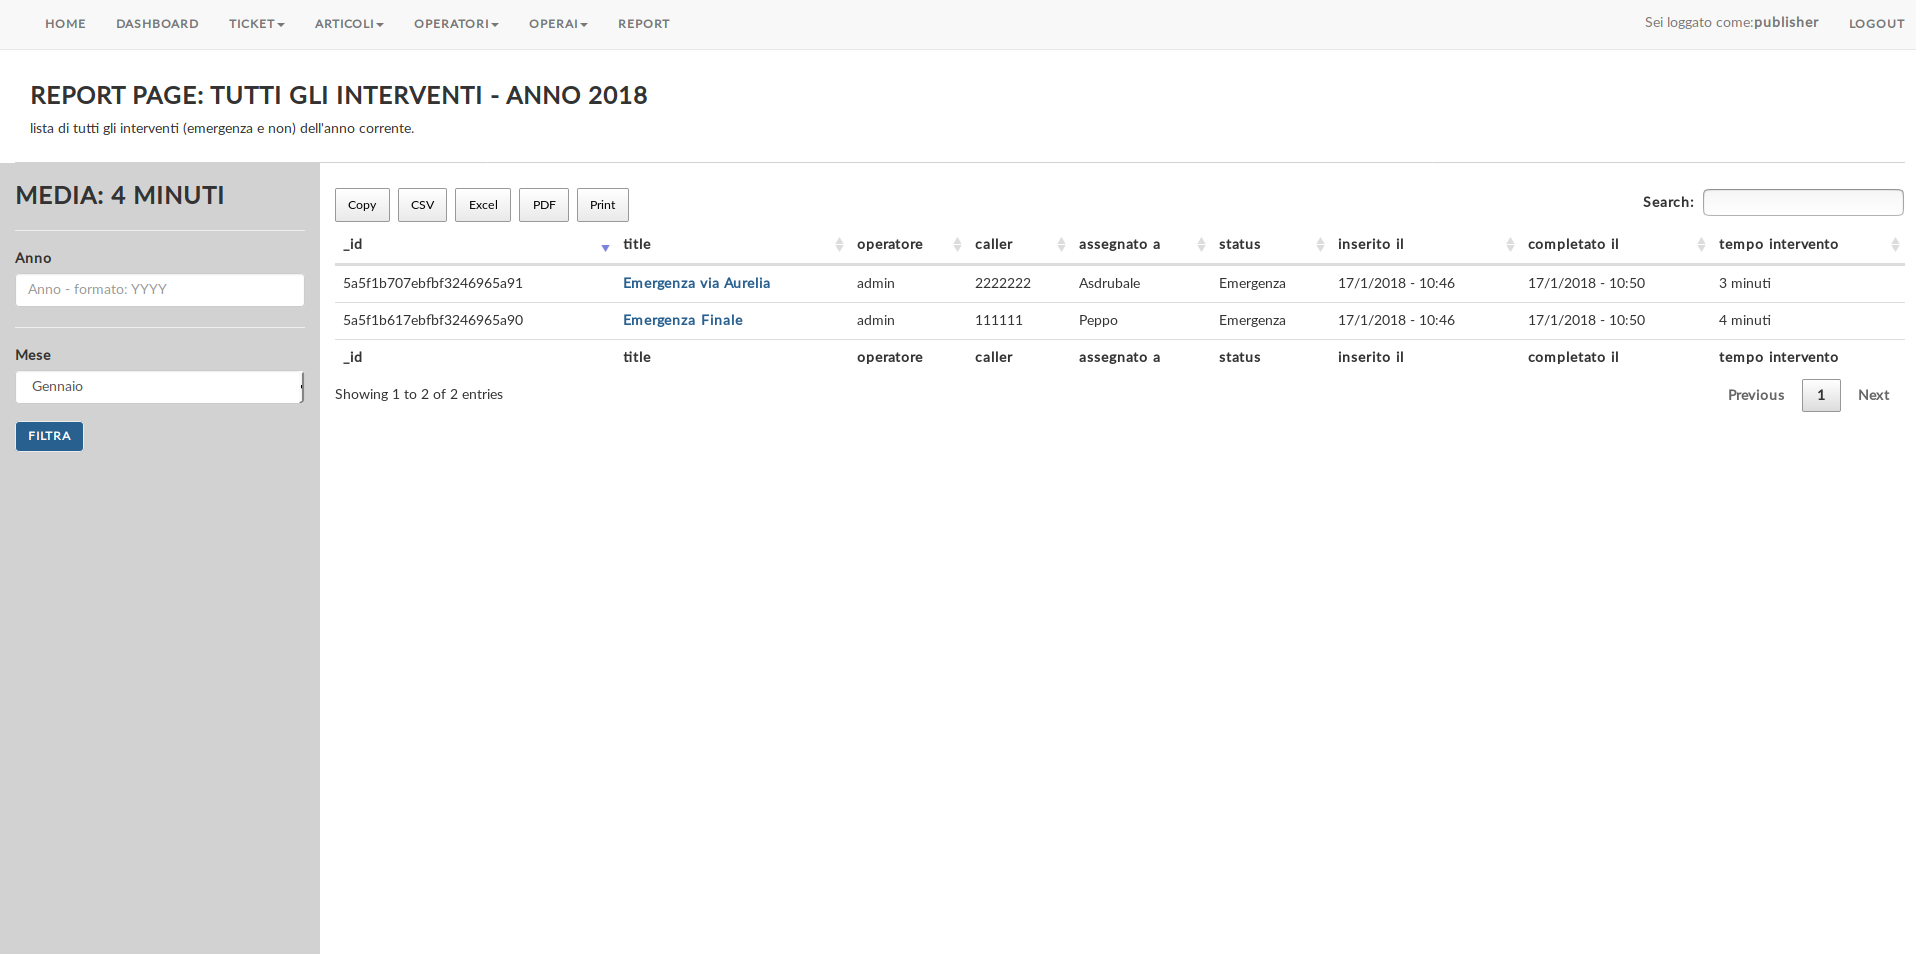Expand the Ticket menu
Image resolution: width=1916 pixels, height=954 pixels.
click(256, 24)
